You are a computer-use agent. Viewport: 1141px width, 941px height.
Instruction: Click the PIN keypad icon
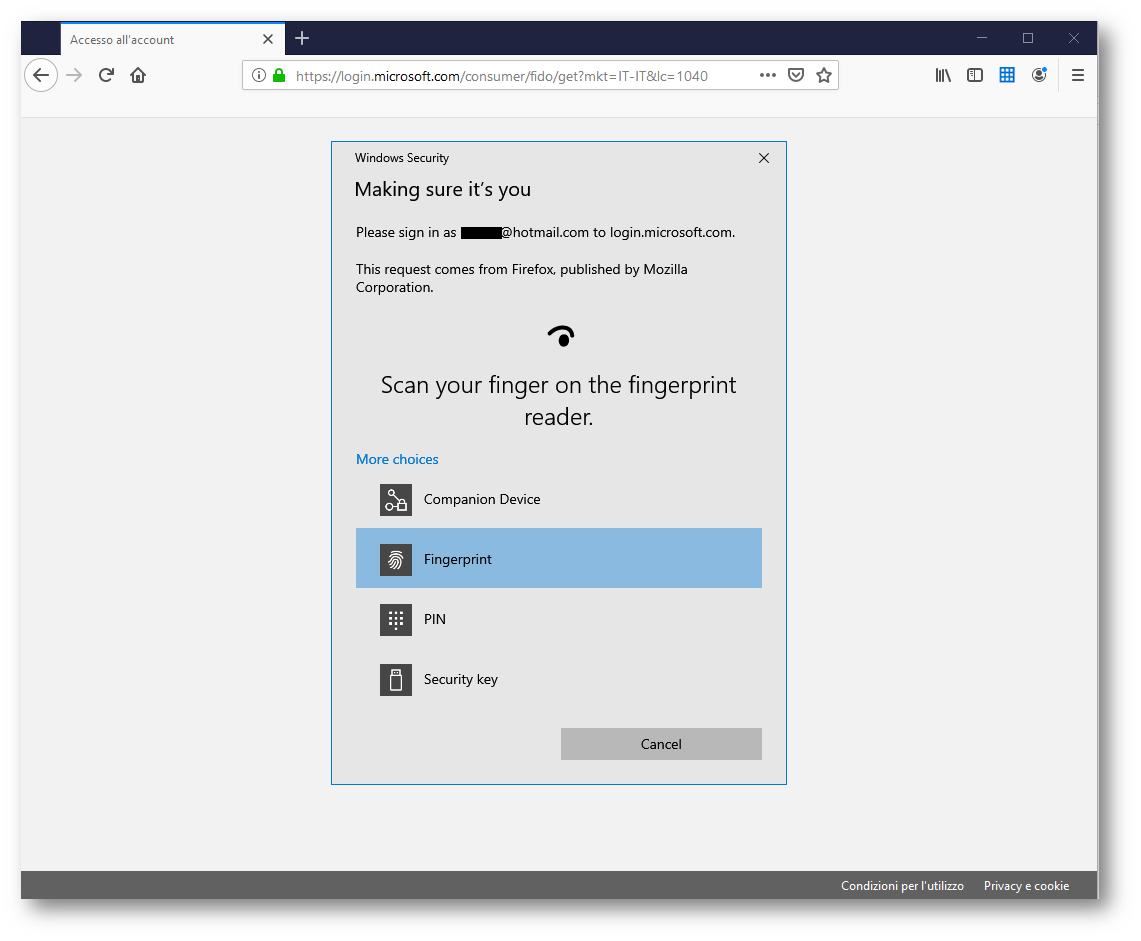[x=396, y=619]
